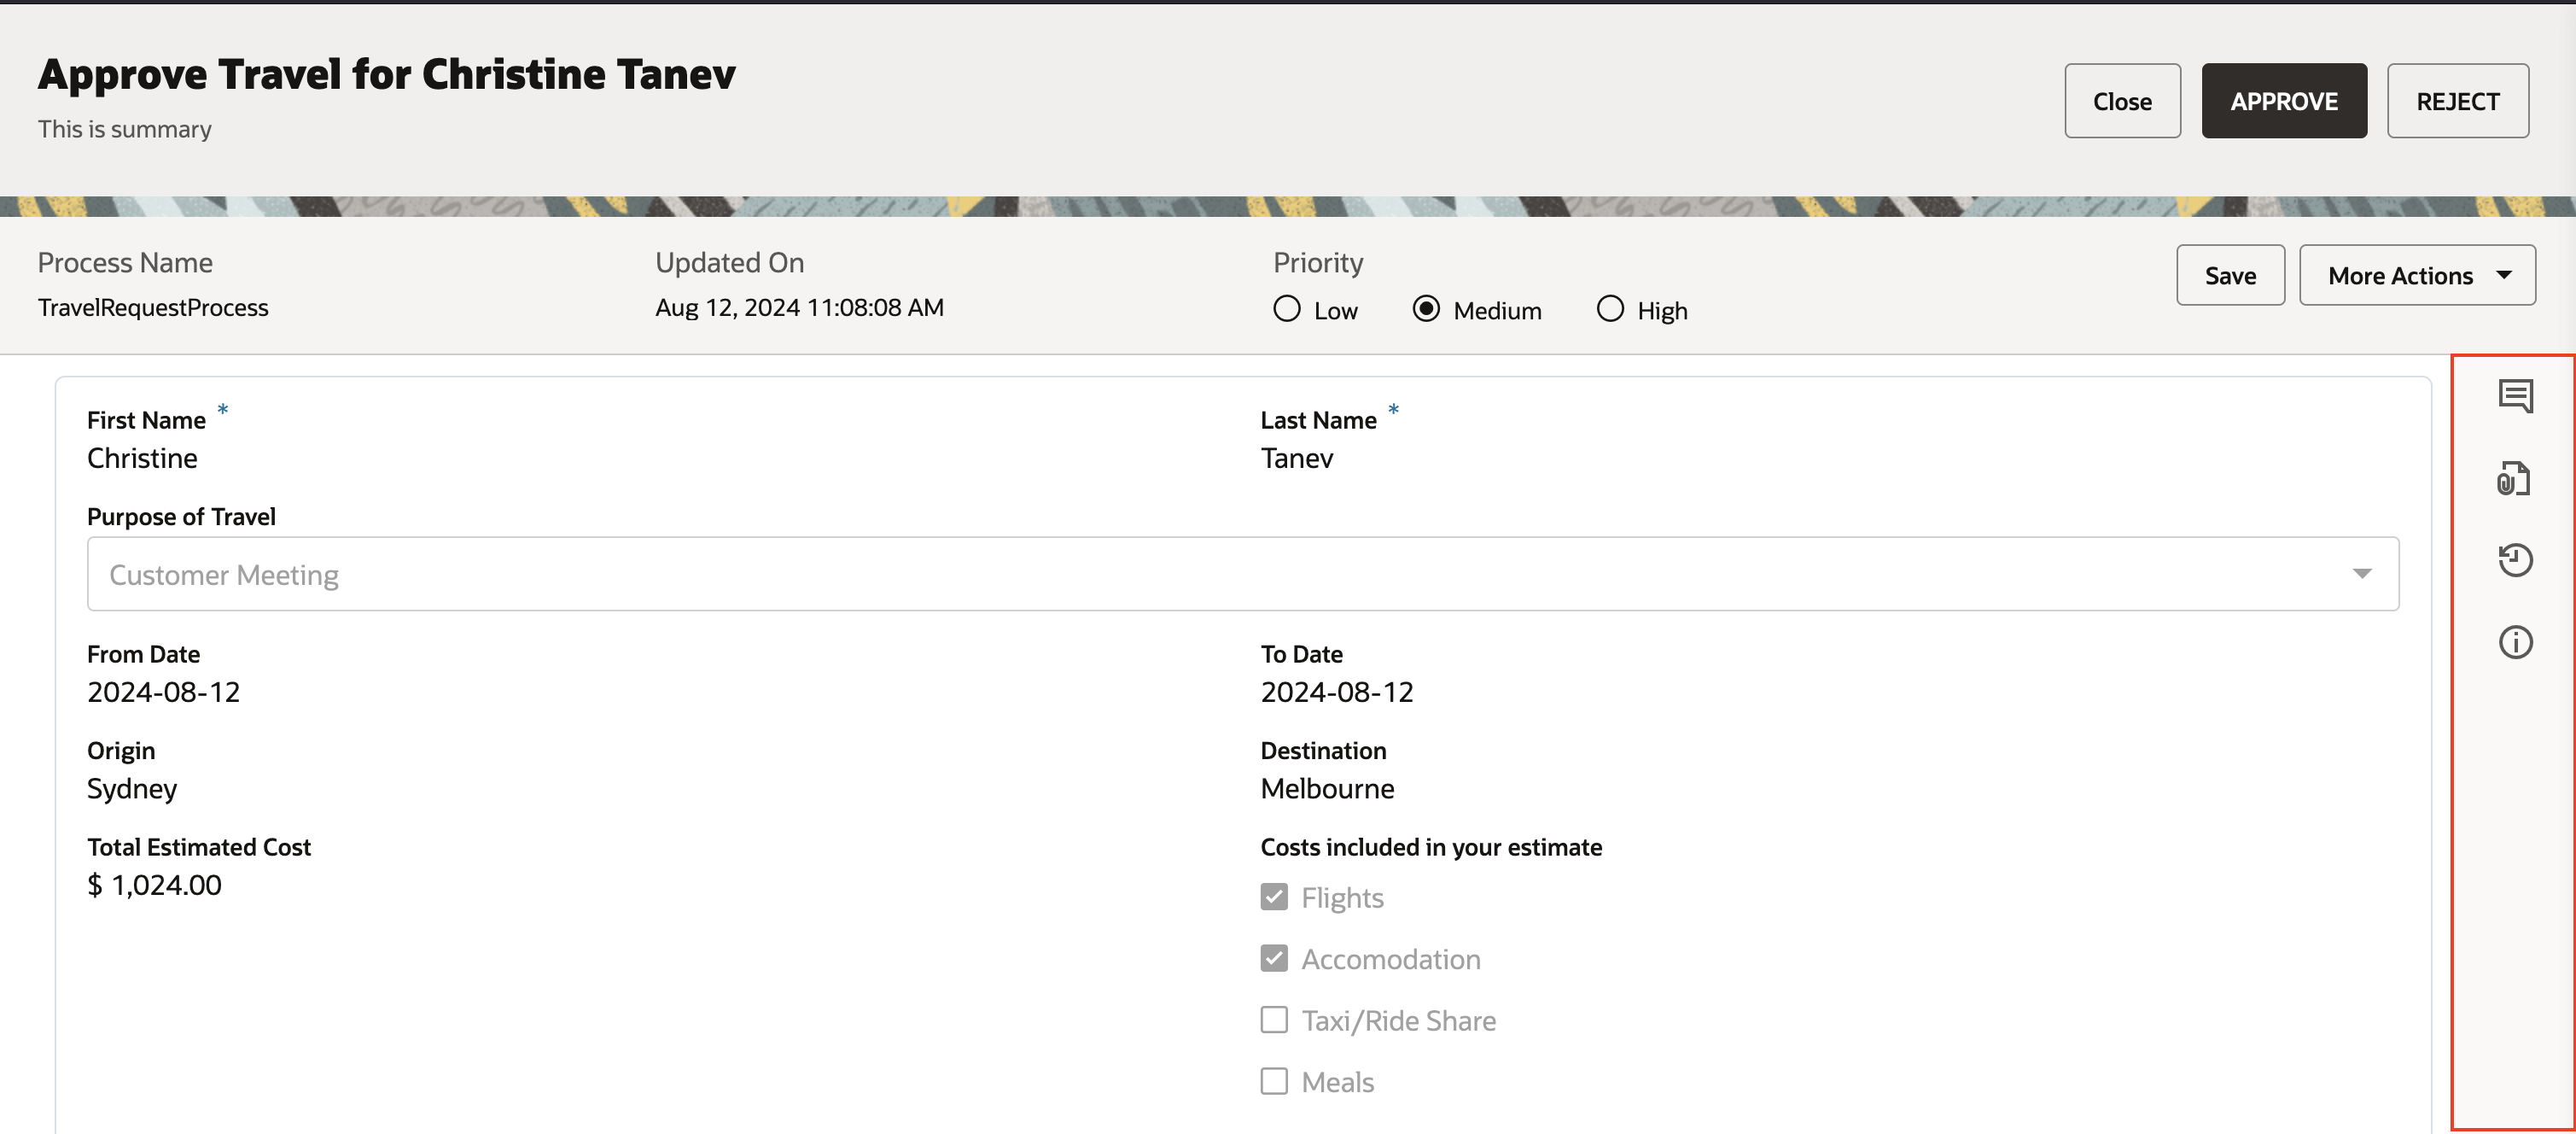
Task: Expand the Purpose of Travel dropdown
Action: 2363,573
